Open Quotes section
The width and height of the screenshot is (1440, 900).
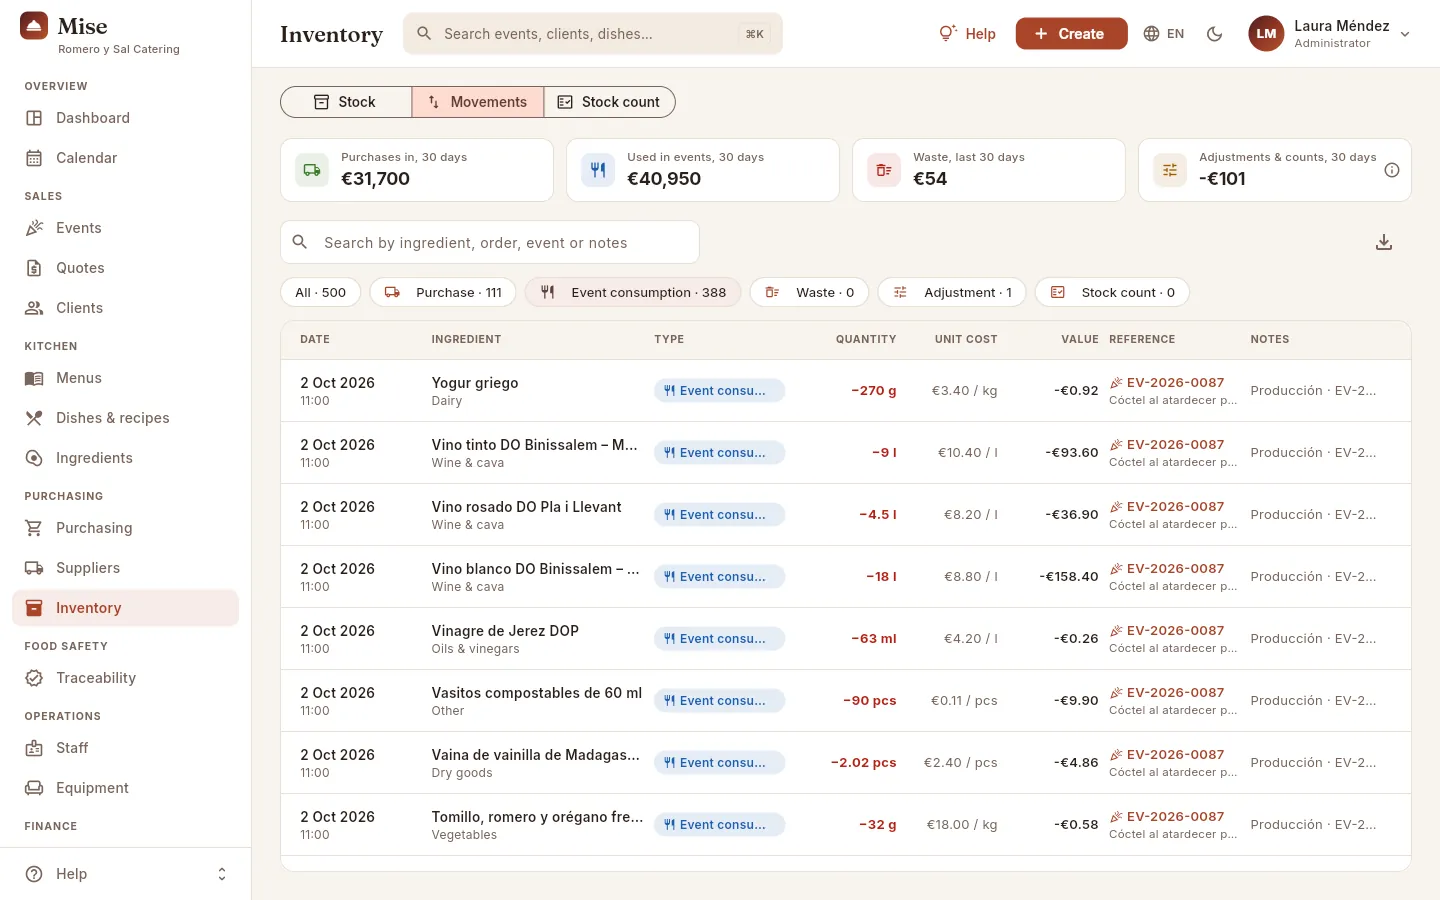[125, 268]
